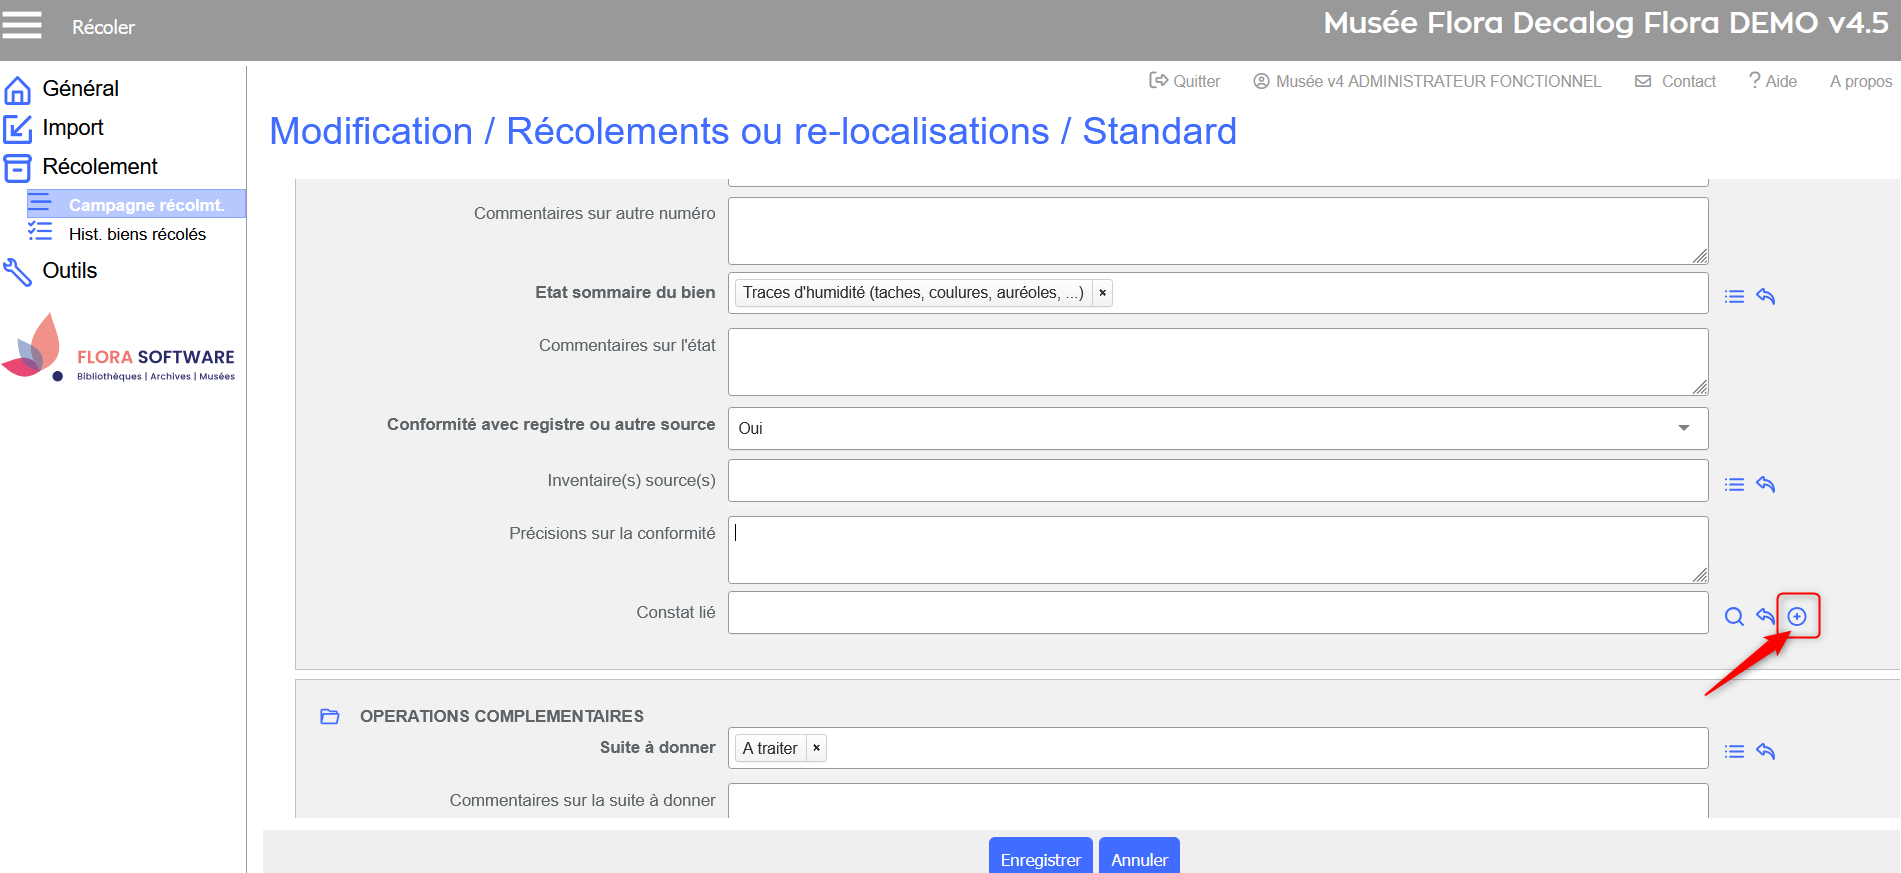
Task: Click the reset arrow beside Suite à donner
Action: click(x=1765, y=751)
